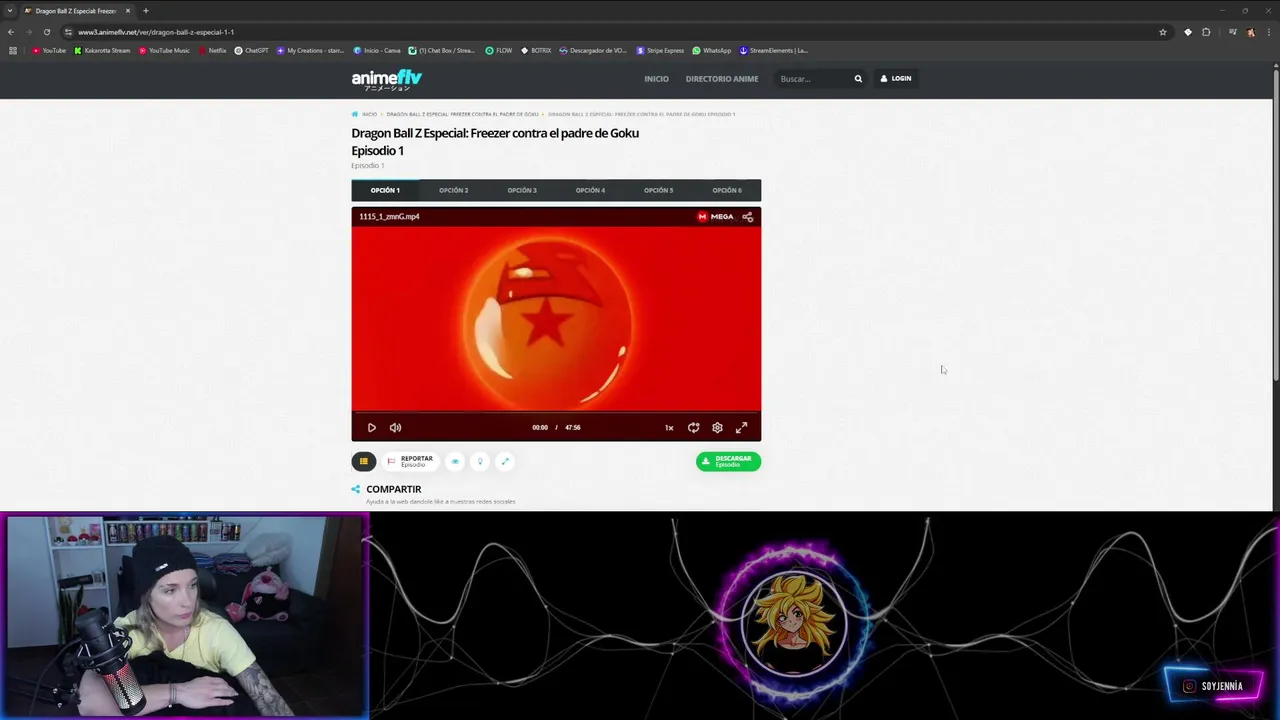Change playback speed from 1x
The width and height of the screenshot is (1280, 720).
(x=669, y=428)
